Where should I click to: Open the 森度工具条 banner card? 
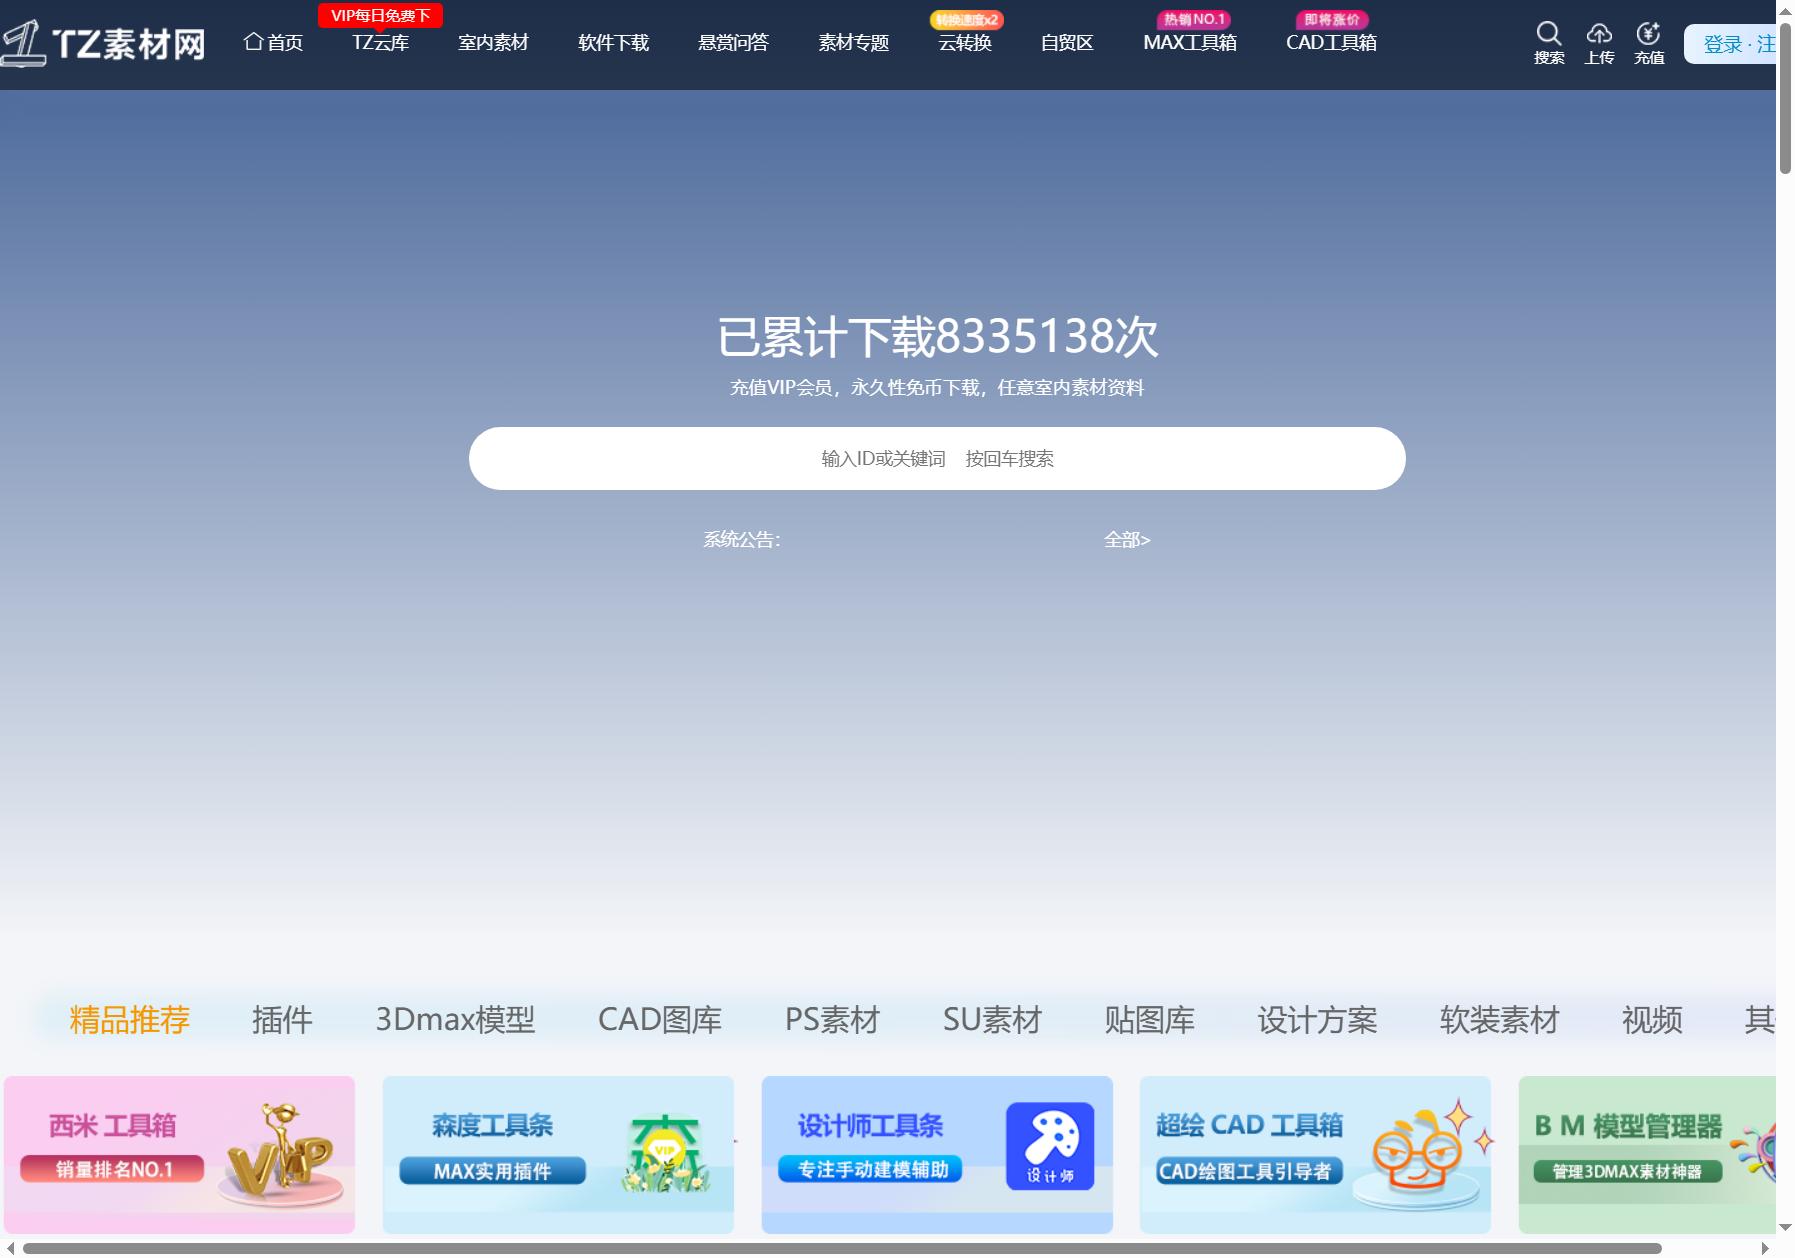558,1155
